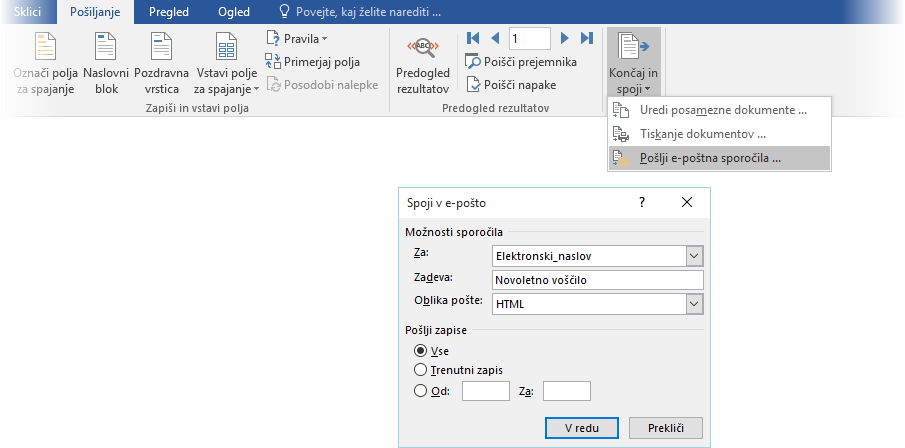Screen dimensions: 905x448
Task: Go to the previous record
Action: click(495, 39)
